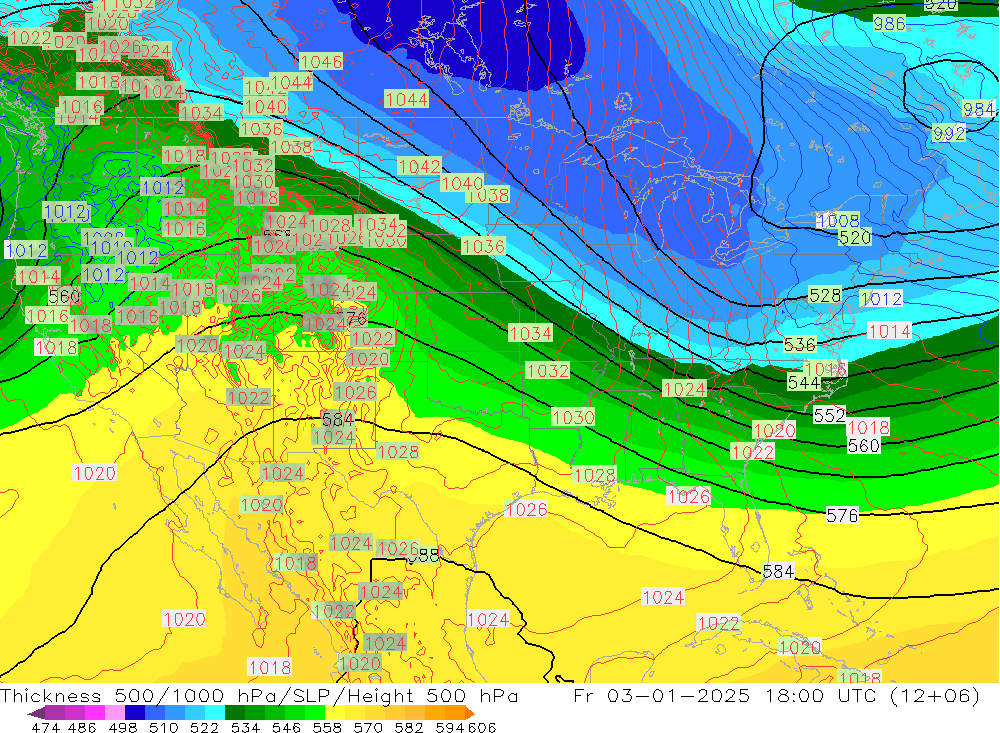Viewport: 1000px width, 733px height.
Task: Click the 544 height contour label
Action: [x=804, y=382]
